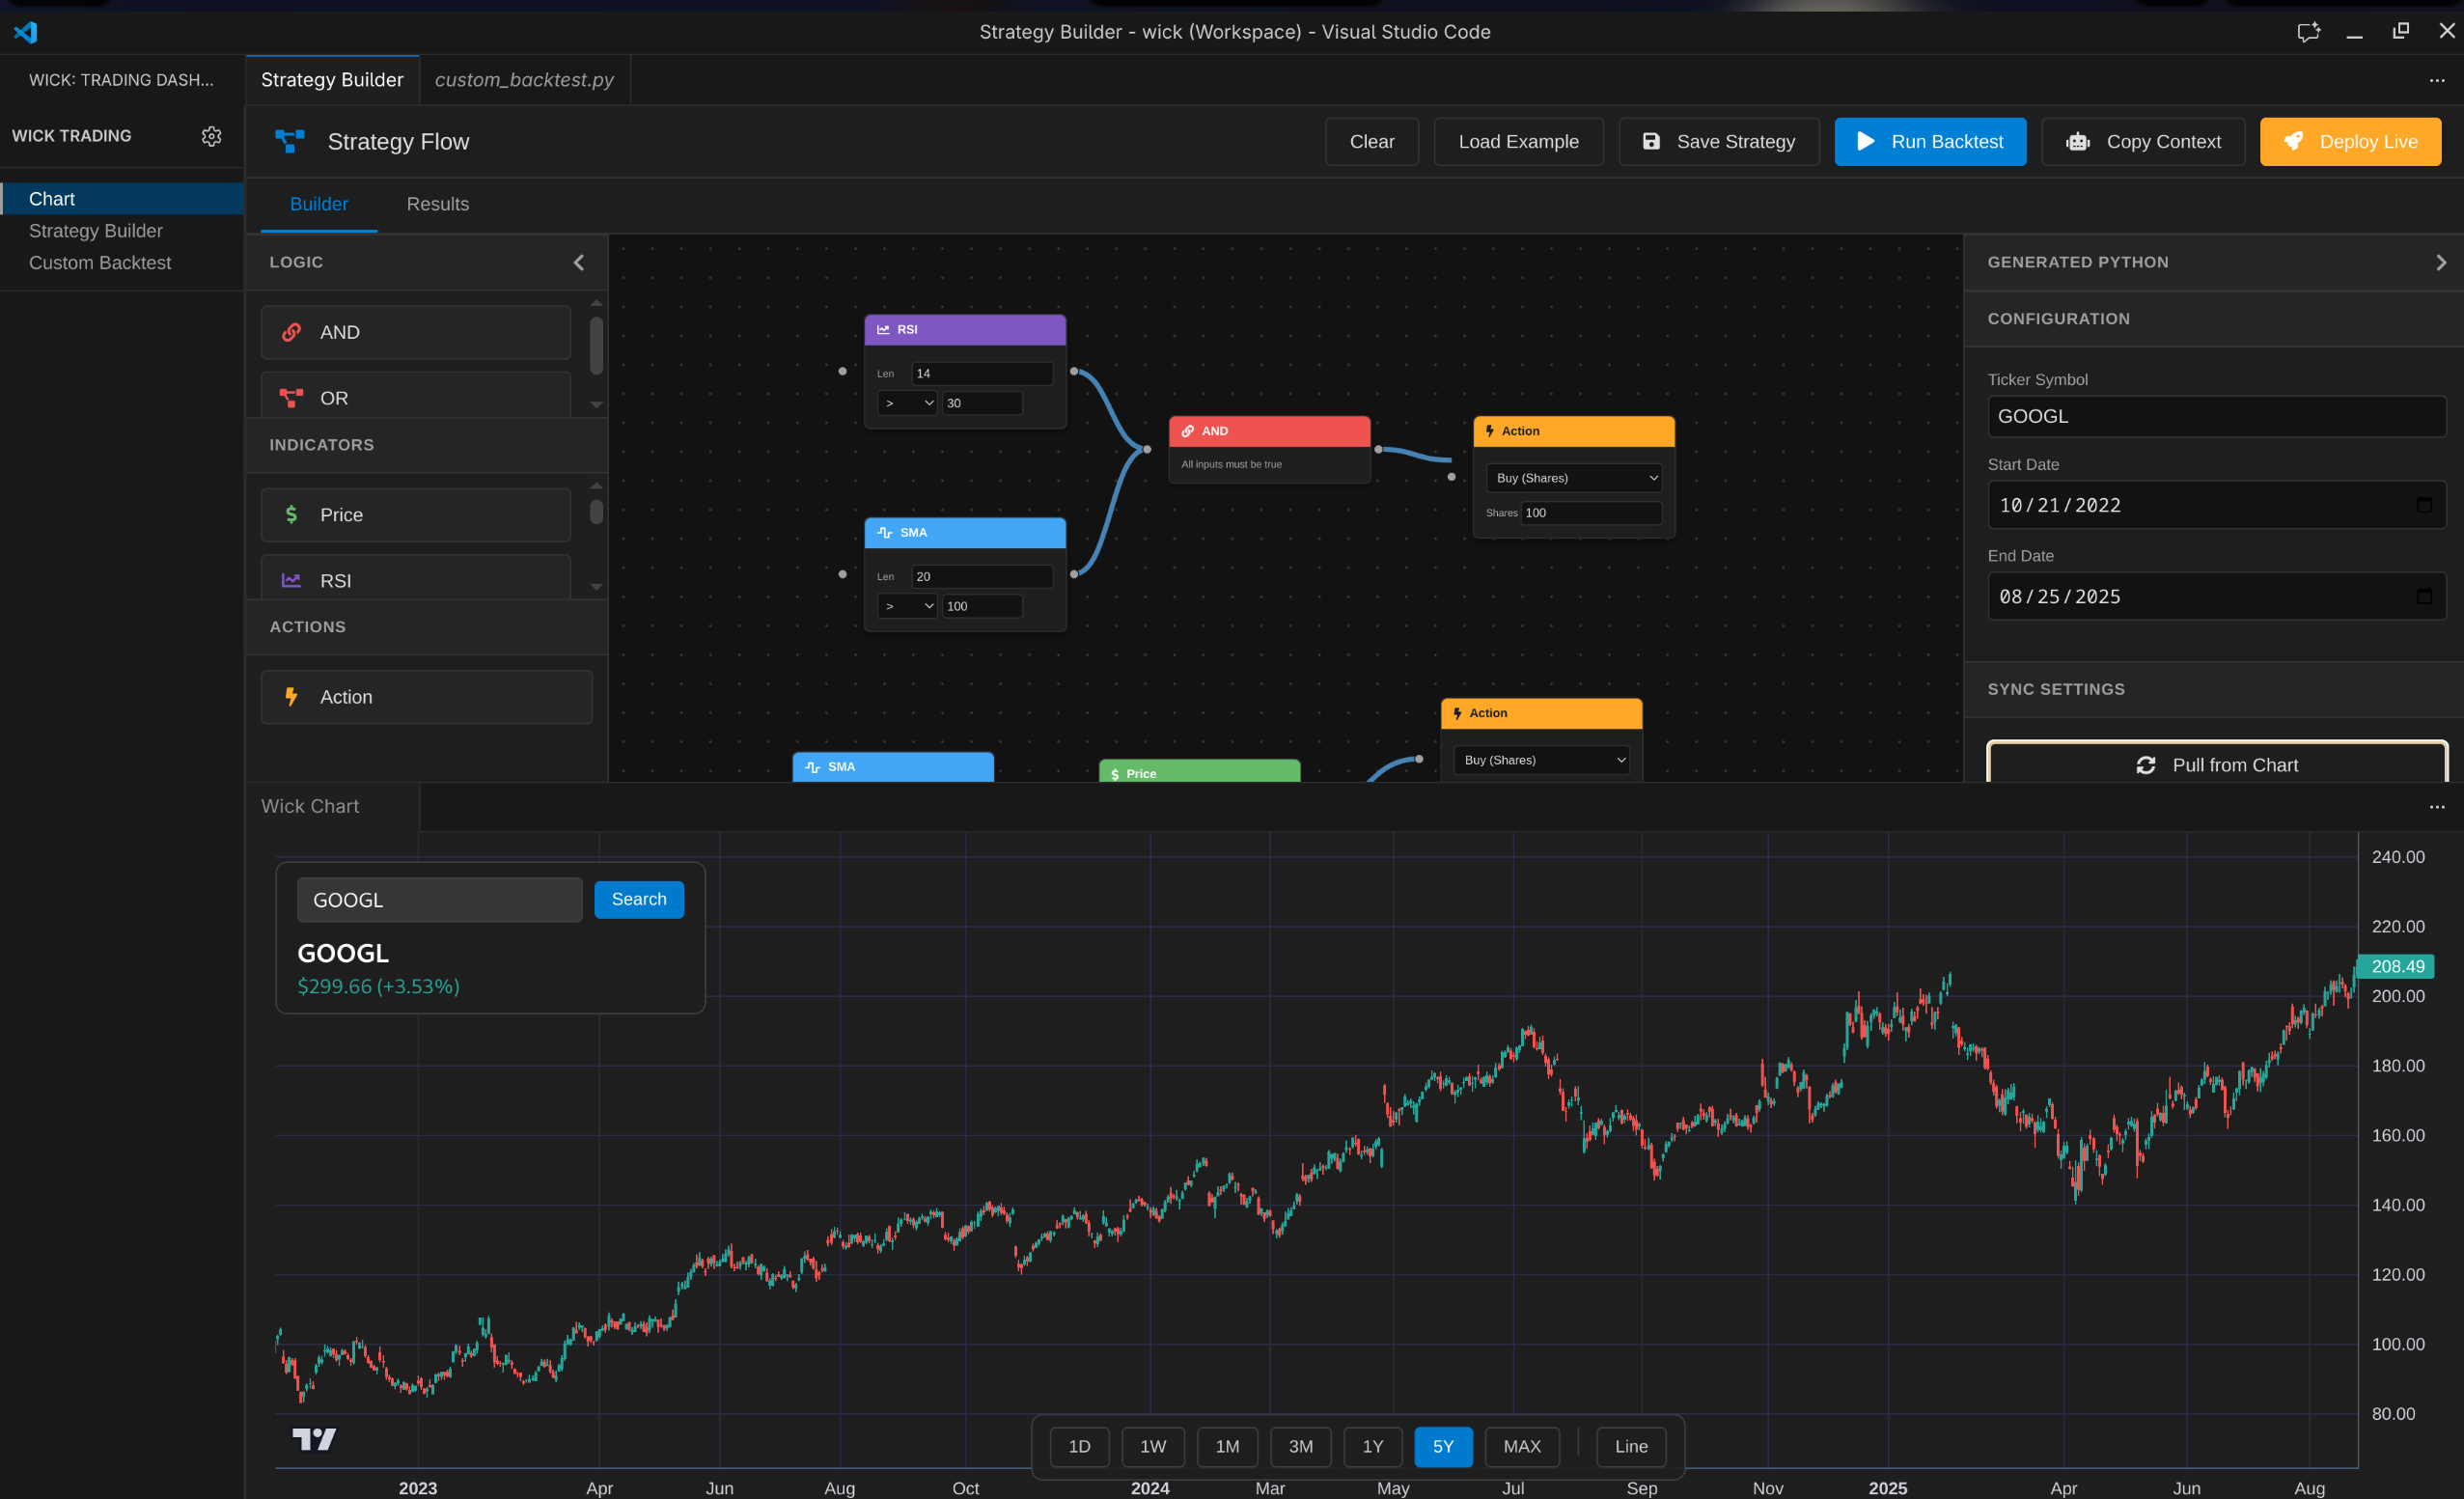Image resolution: width=2464 pixels, height=1499 pixels.
Task: Click the Ticker Symbol input field
Action: point(2215,416)
